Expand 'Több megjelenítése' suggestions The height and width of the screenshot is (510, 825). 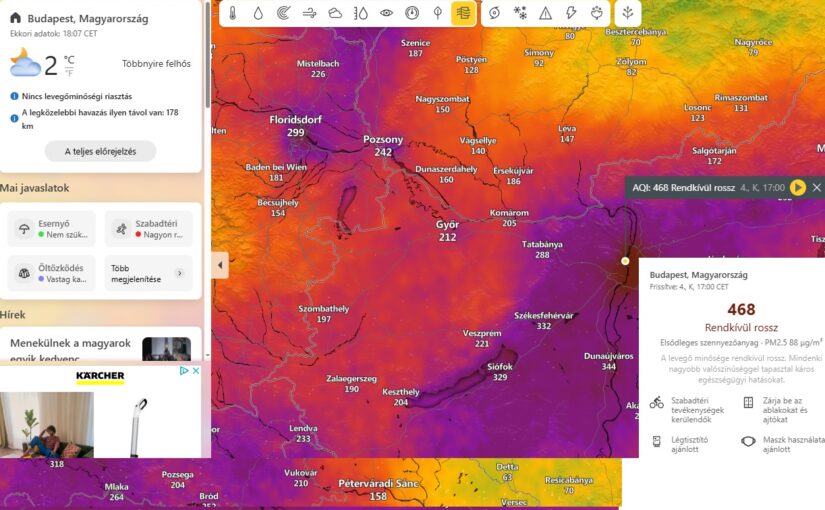coord(148,273)
